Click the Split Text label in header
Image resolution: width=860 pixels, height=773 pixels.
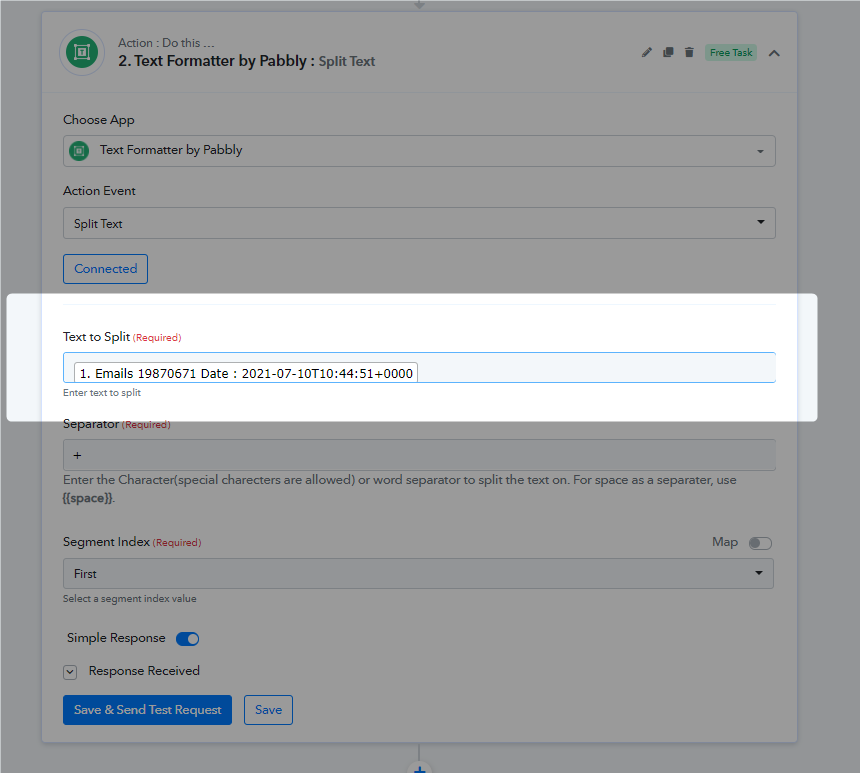point(347,61)
